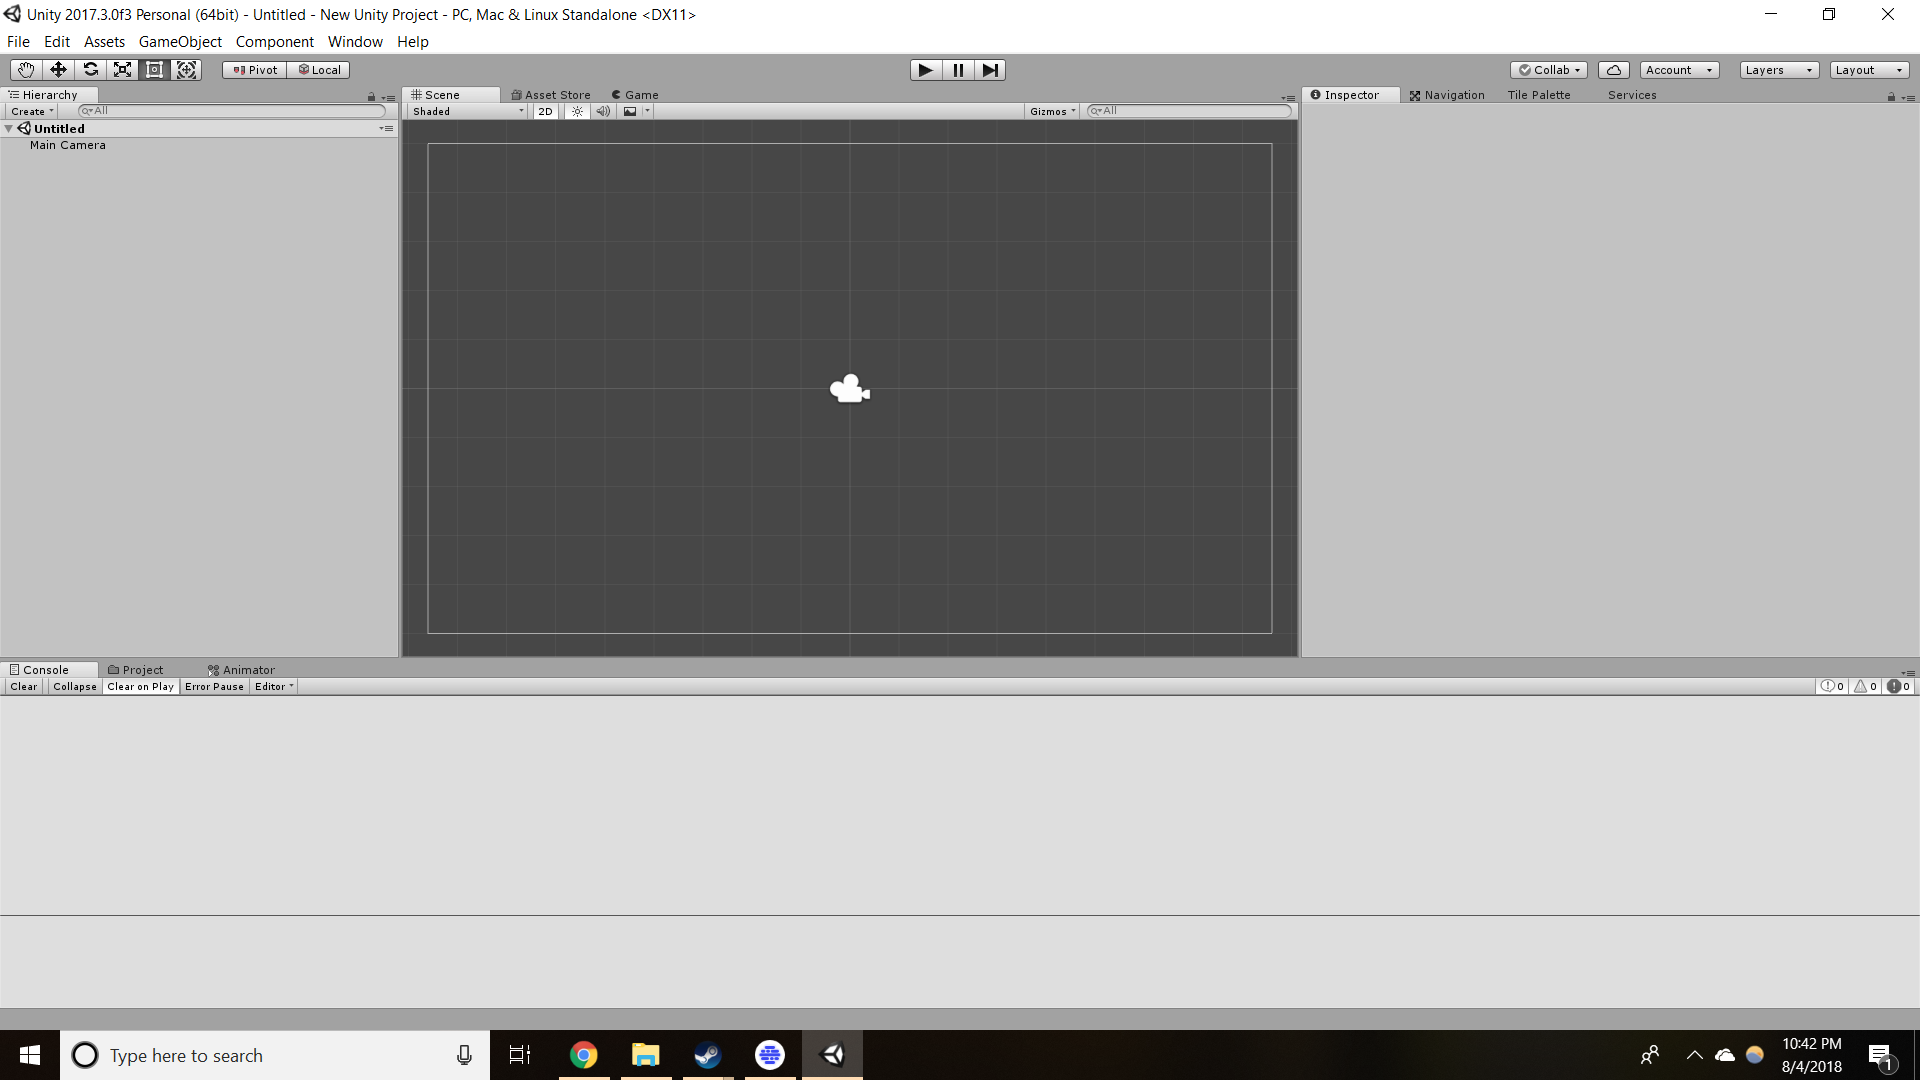Open Services via cloud icon
1920x1080 pixels.
[x=1614, y=70]
